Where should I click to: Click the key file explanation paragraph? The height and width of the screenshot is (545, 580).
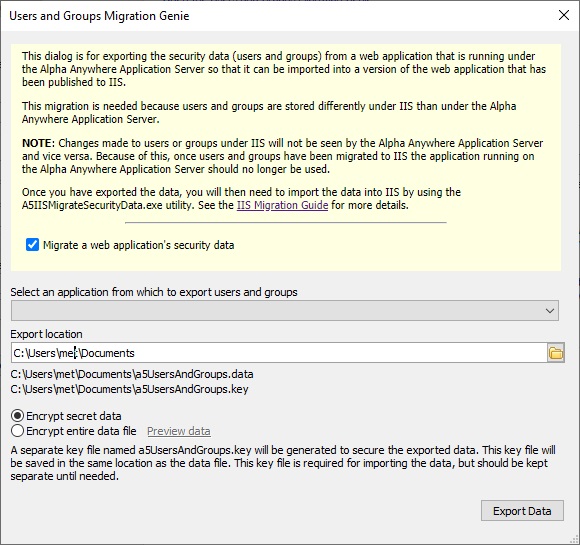coord(283,463)
